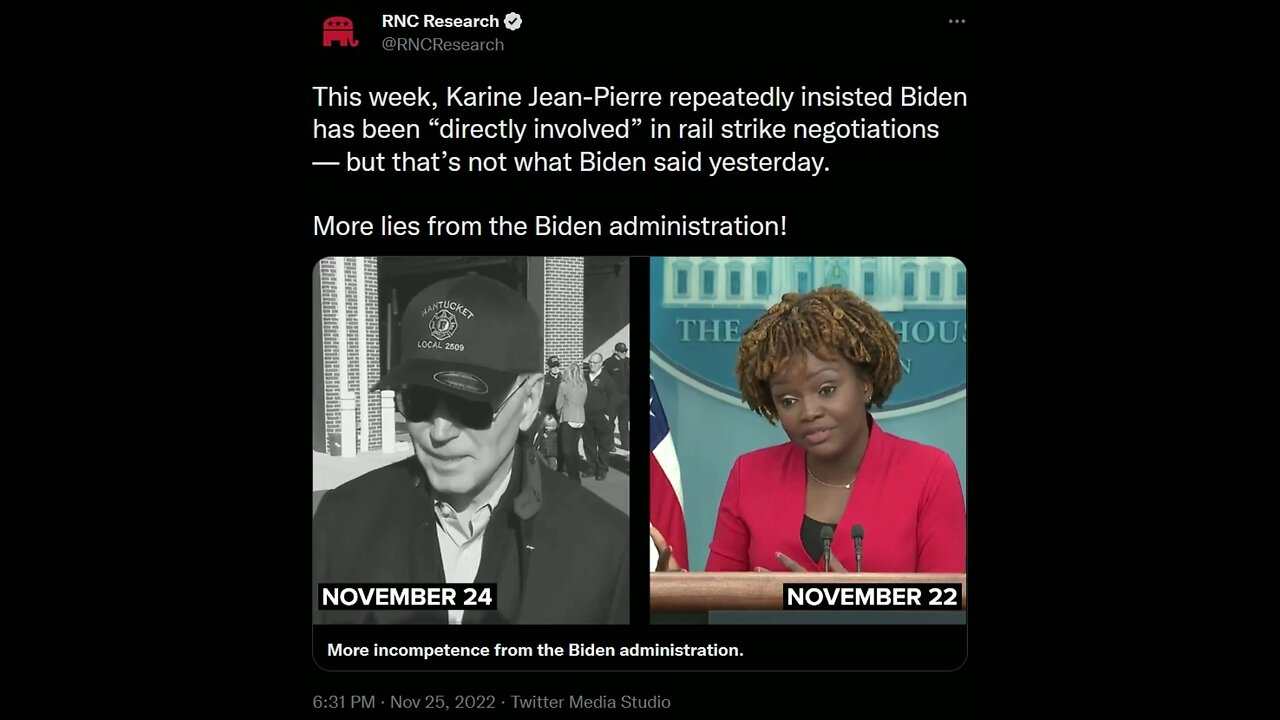1280x720 pixels.
Task: Visit the @RNCResearch handle link
Action: pos(443,44)
